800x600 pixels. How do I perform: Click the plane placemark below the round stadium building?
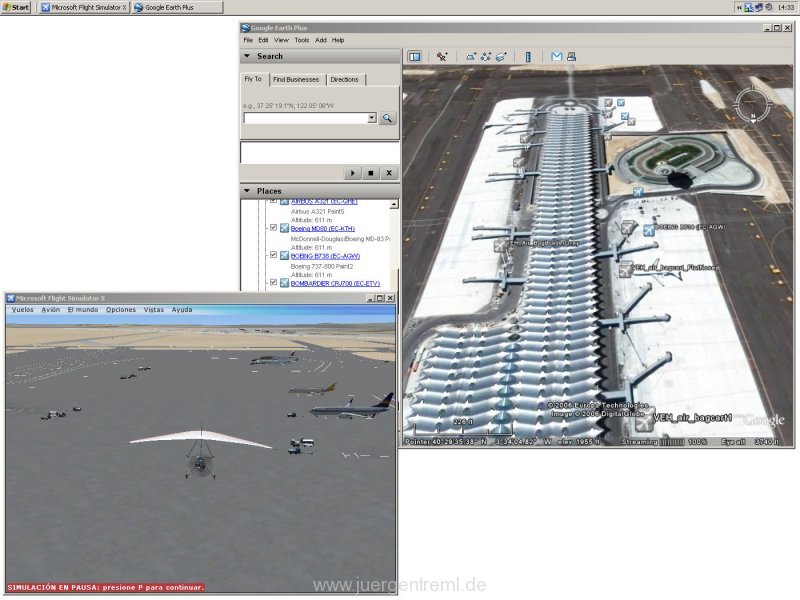point(638,192)
